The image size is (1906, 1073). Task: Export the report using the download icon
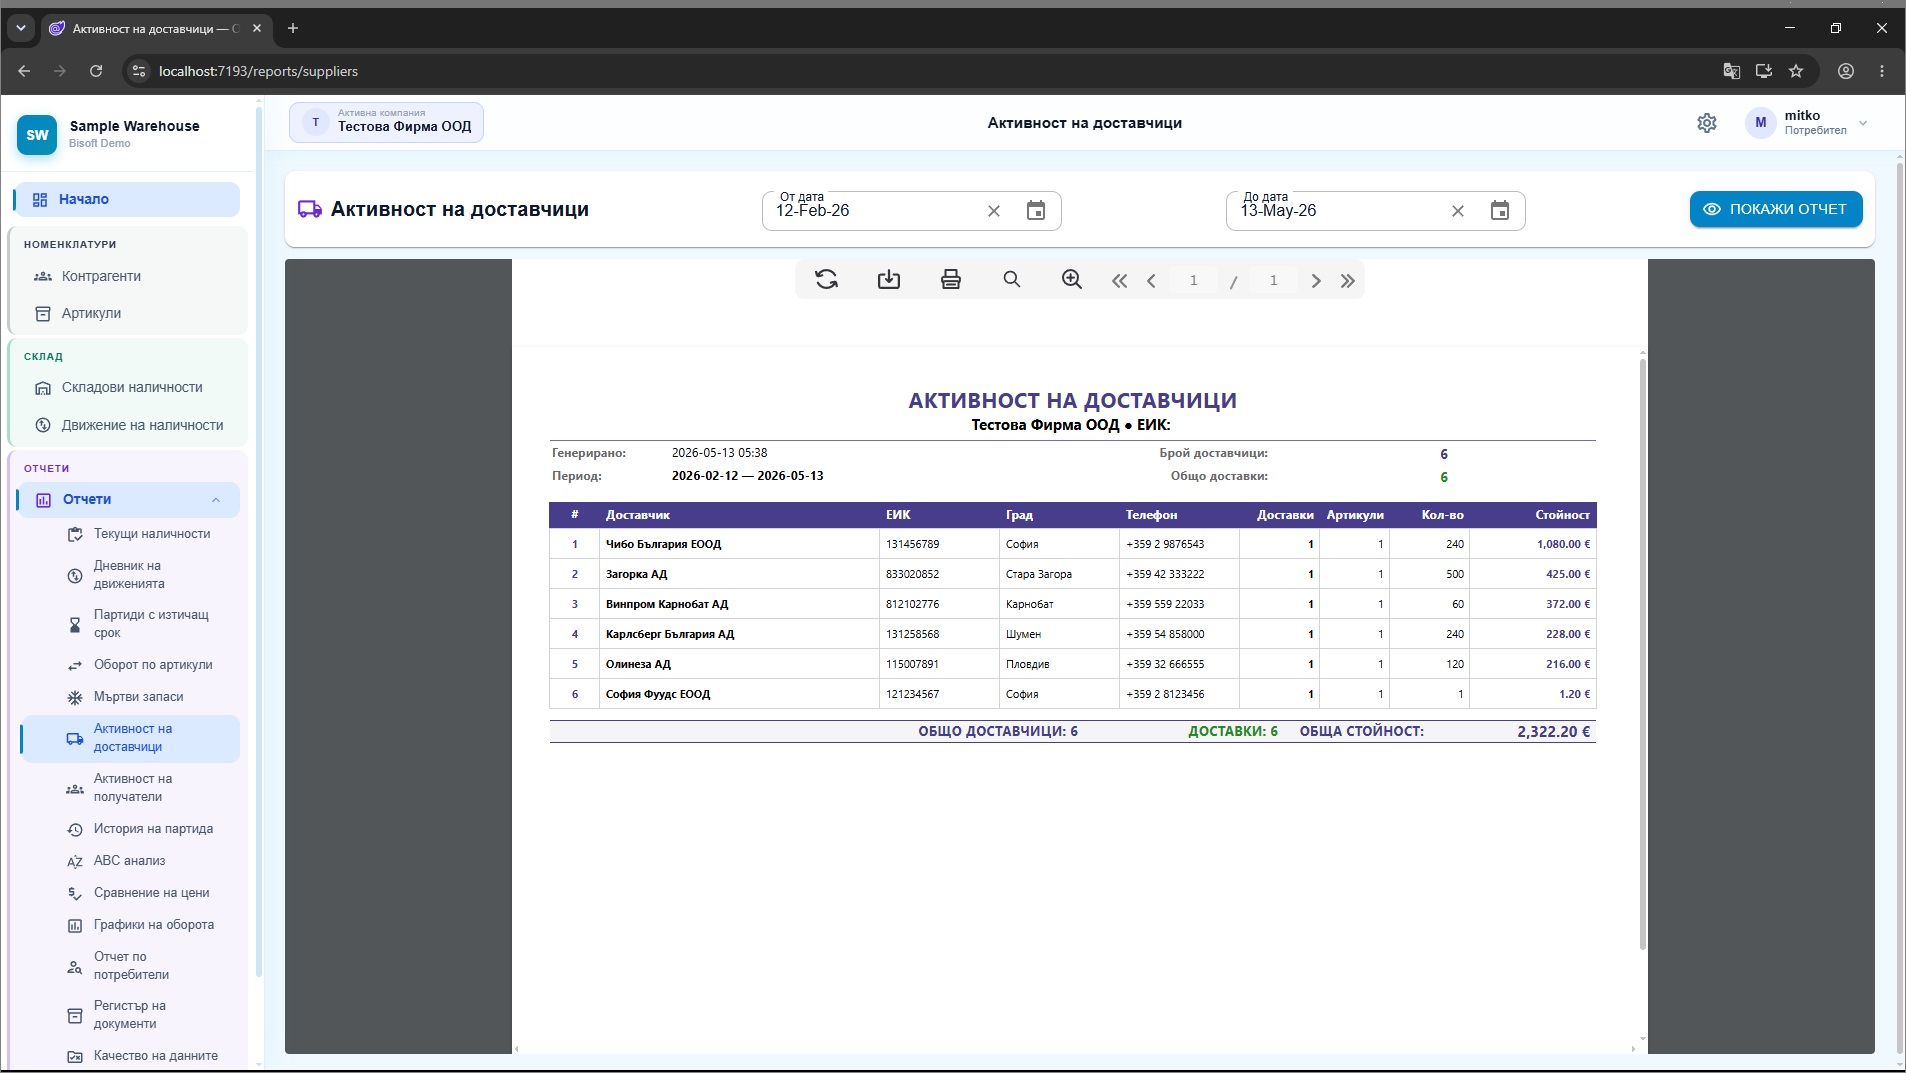click(x=889, y=280)
